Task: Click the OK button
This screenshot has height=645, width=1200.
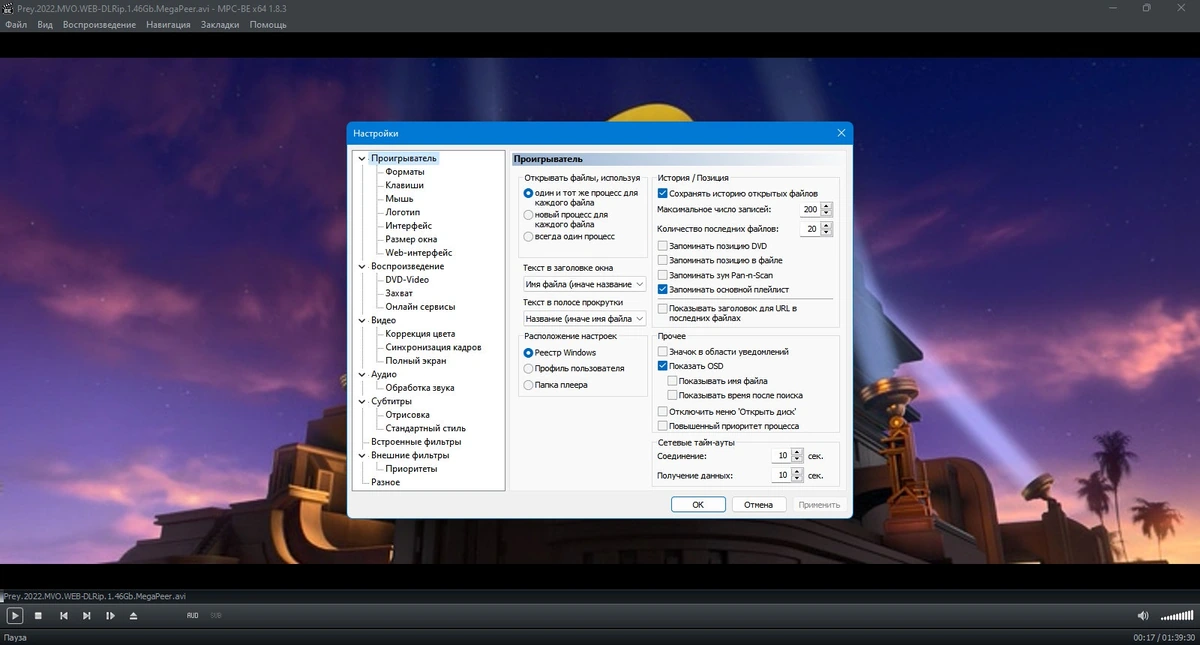Action: point(698,505)
